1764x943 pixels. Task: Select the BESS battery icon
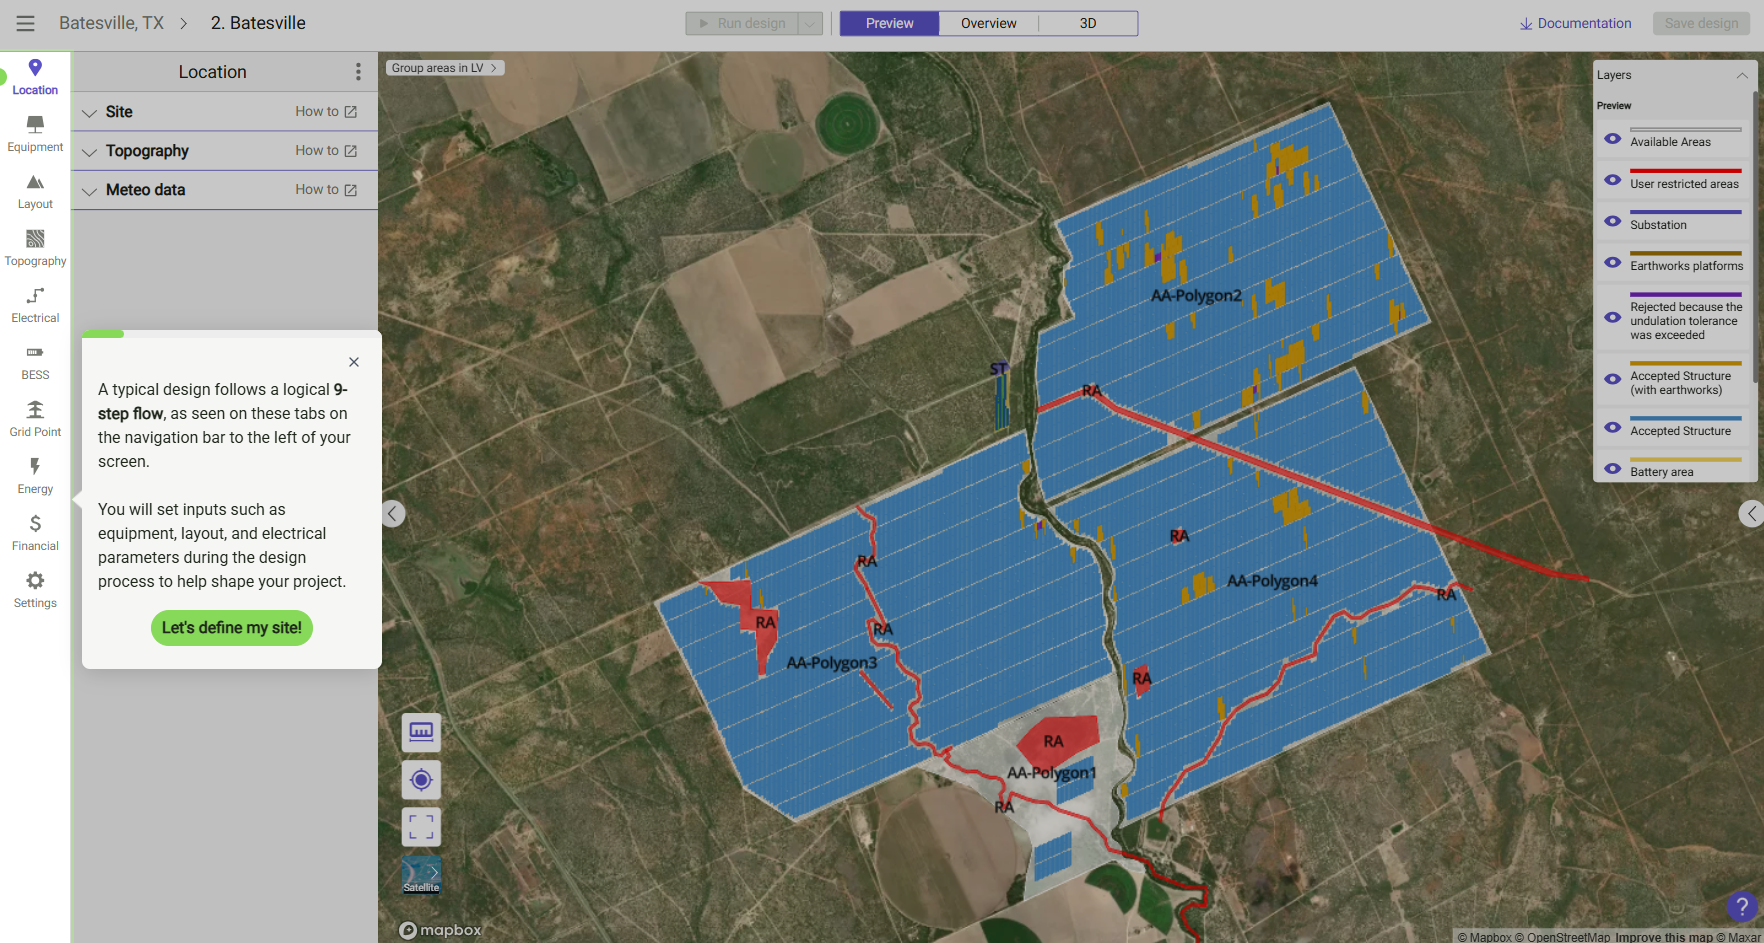35,361
